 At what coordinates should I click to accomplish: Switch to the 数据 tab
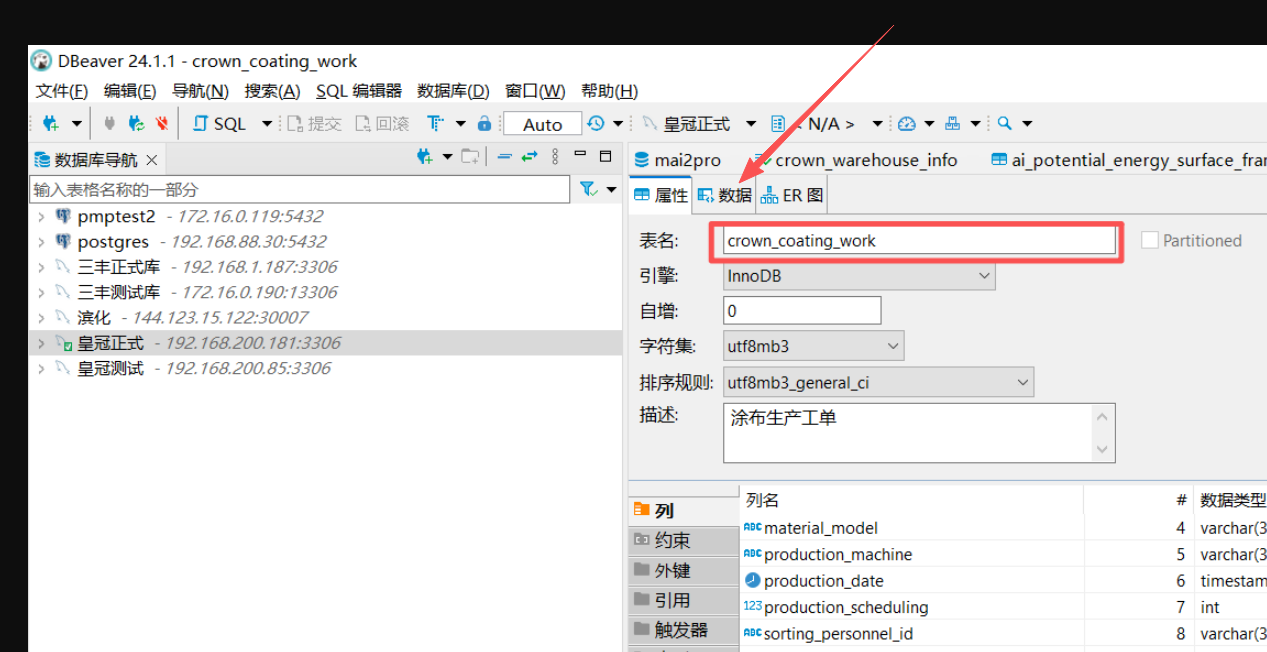pyautogui.click(x=725, y=195)
